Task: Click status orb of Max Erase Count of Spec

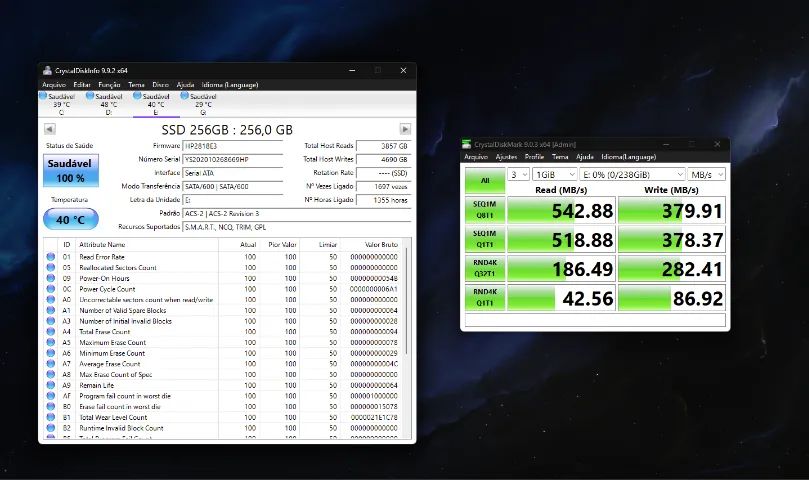Action: pyautogui.click(x=51, y=374)
